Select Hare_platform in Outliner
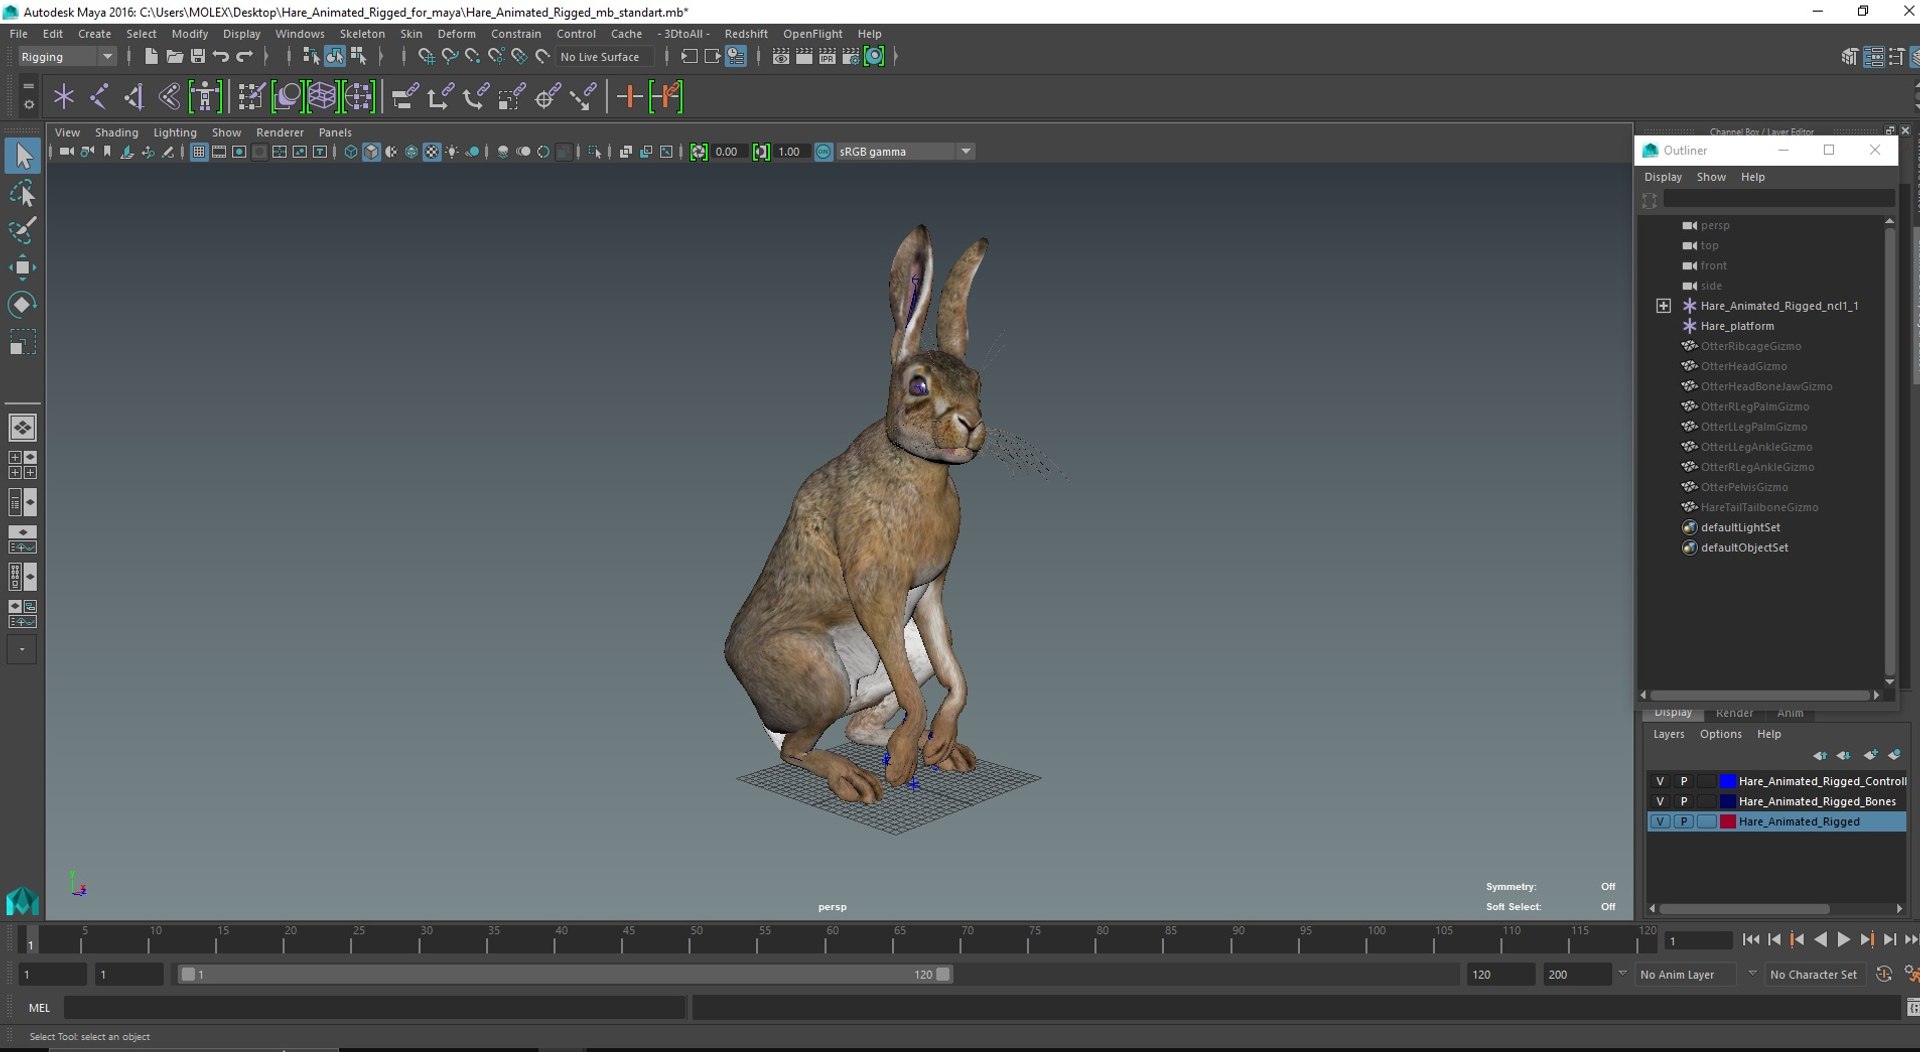The image size is (1920, 1052). tap(1737, 326)
